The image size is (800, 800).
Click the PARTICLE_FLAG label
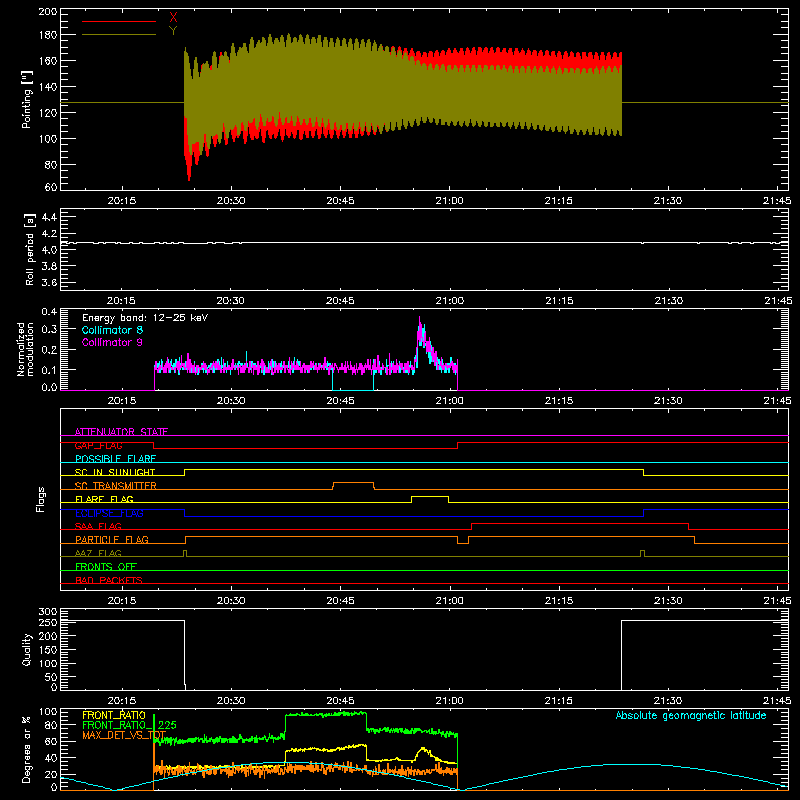(x=112, y=539)
